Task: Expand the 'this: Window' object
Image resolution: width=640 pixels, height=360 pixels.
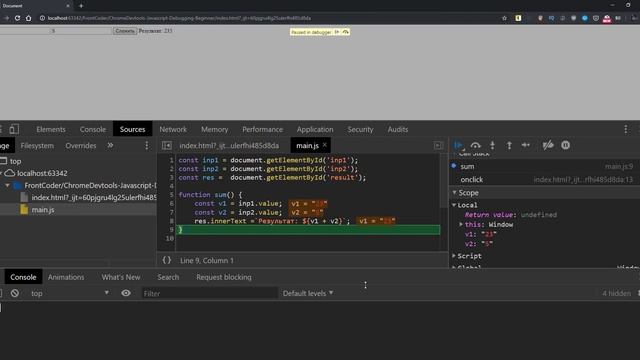Action: click(x=461, y=224)
